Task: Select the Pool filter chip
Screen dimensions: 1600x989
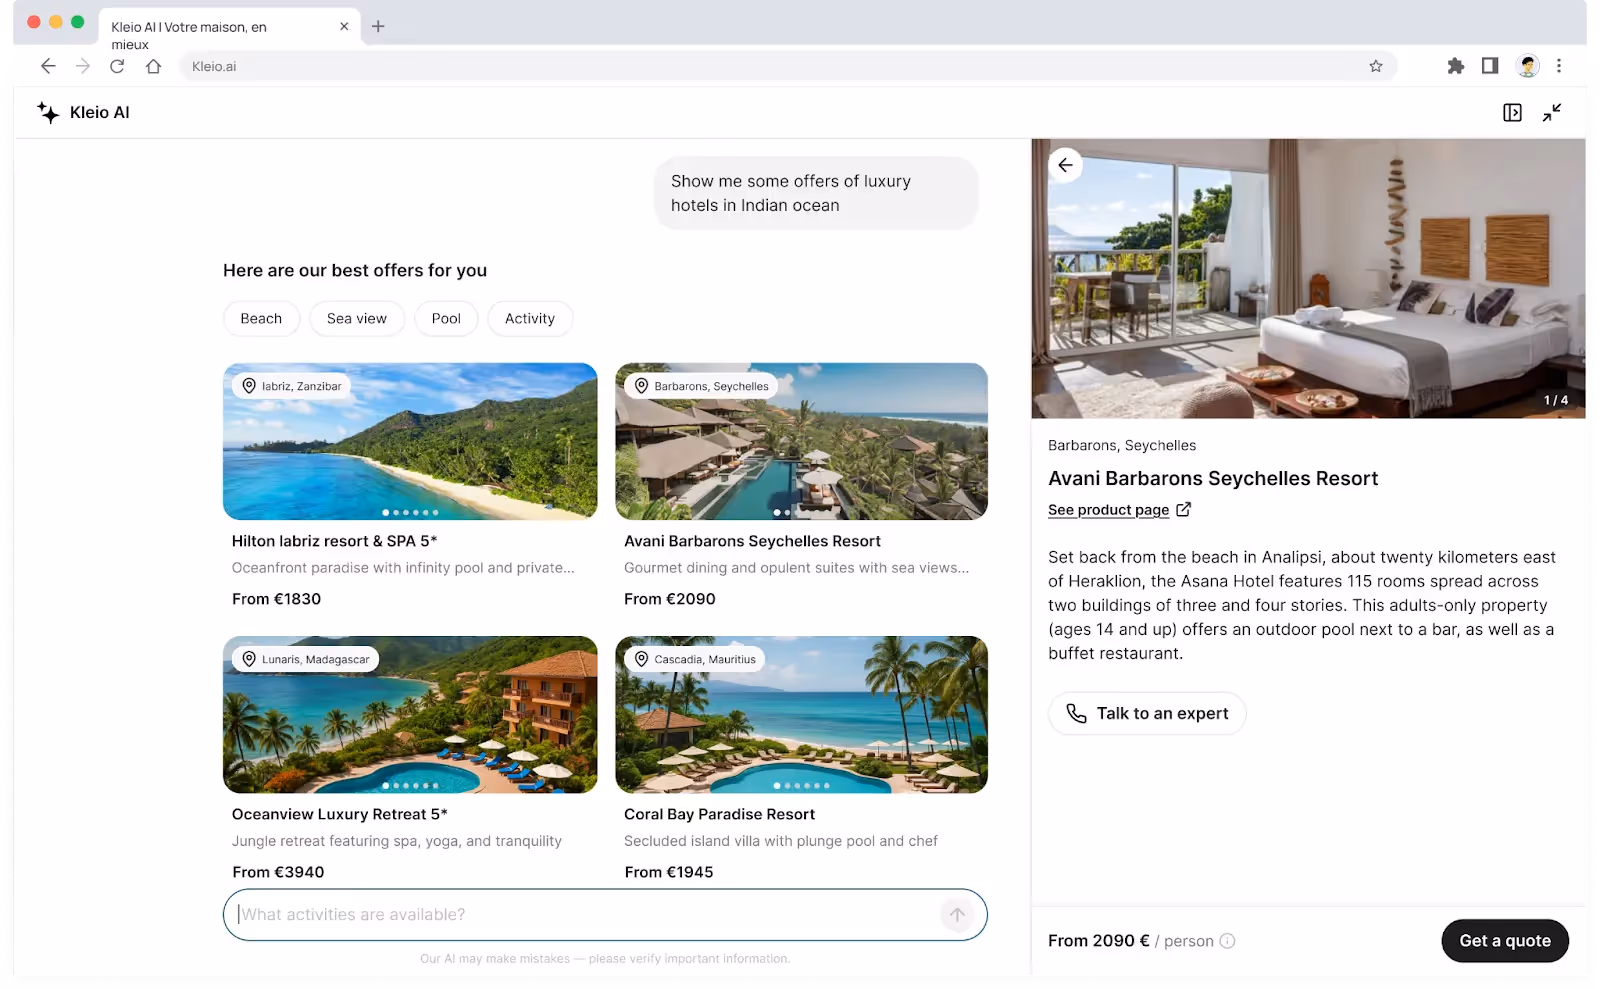Action: coord(446,319)
